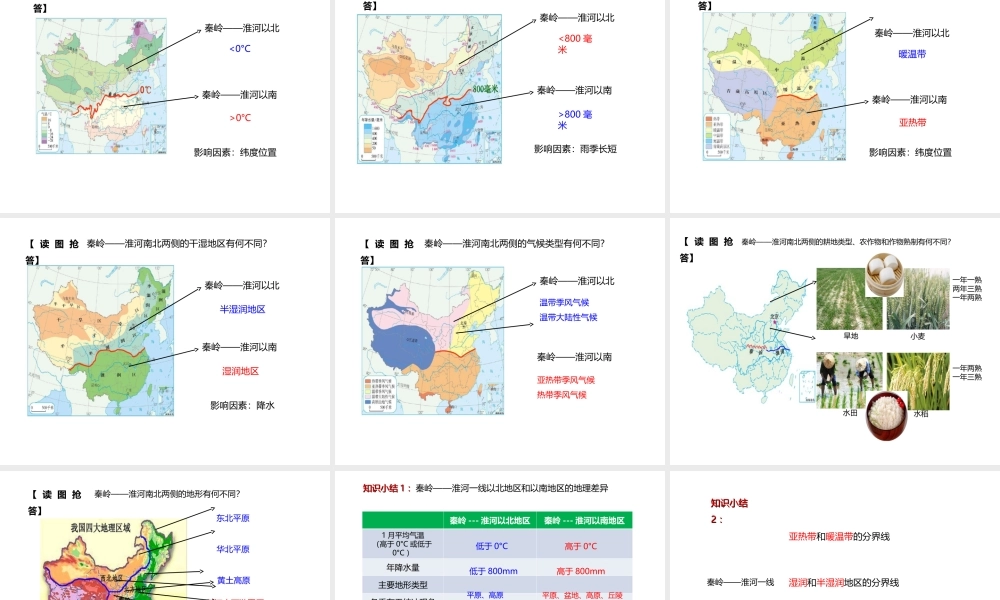Screen dimensions: 1000x600
Task: Open the 知识小结1 comparison table slide
Action: tap(499, 536)
